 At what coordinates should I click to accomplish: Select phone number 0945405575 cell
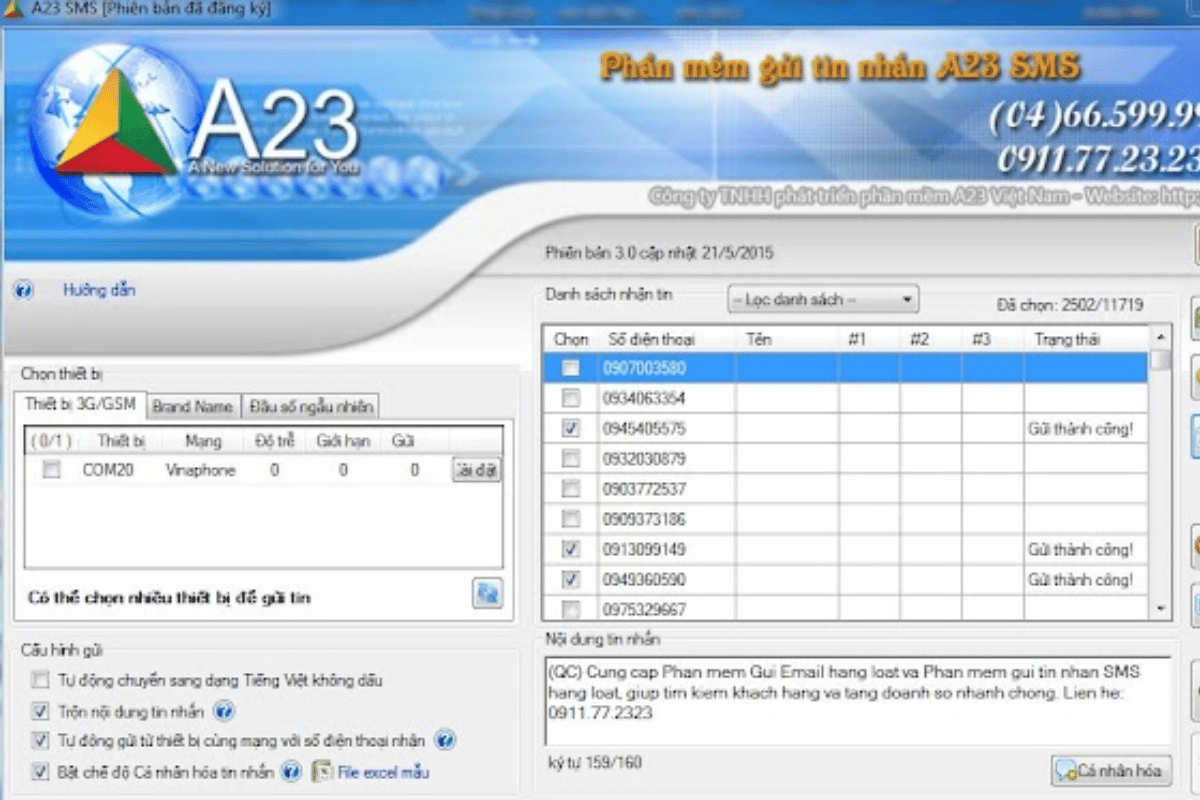tap(668, 428)
